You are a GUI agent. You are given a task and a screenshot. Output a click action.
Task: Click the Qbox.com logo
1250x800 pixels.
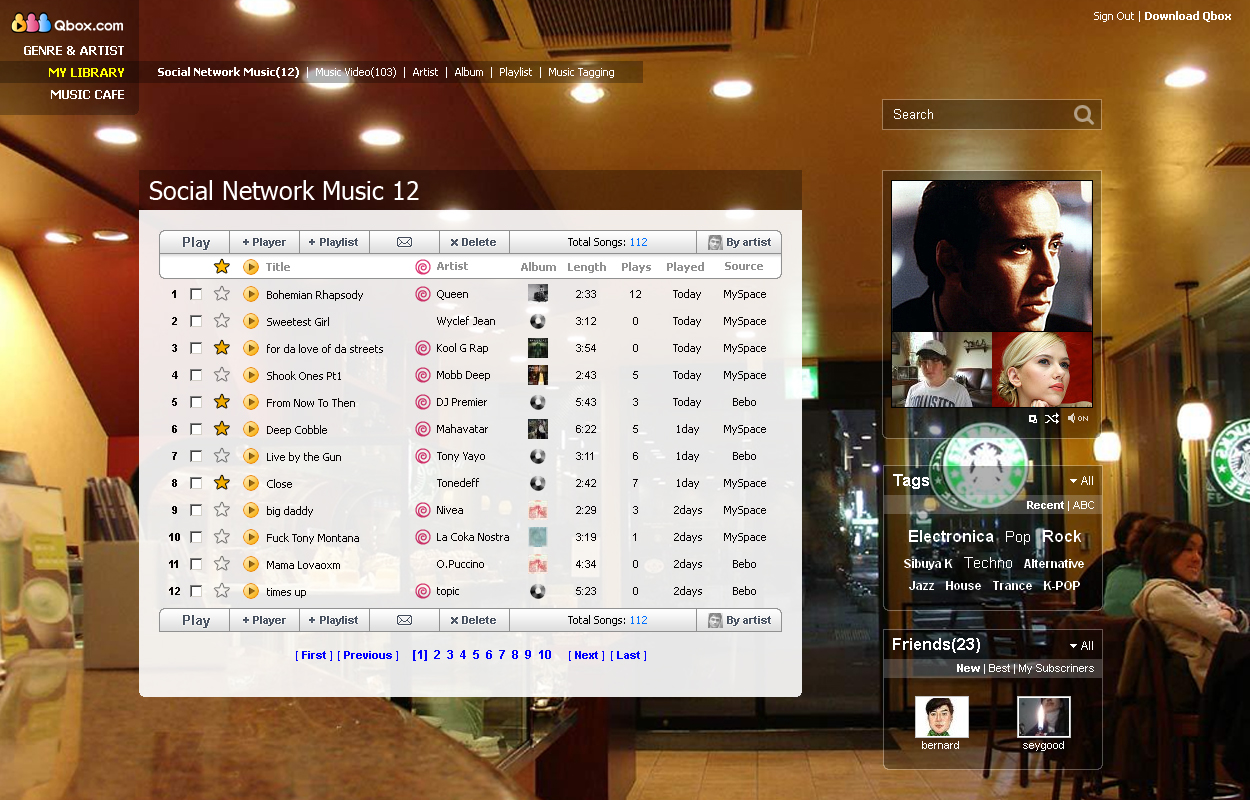tap(67, 23)
